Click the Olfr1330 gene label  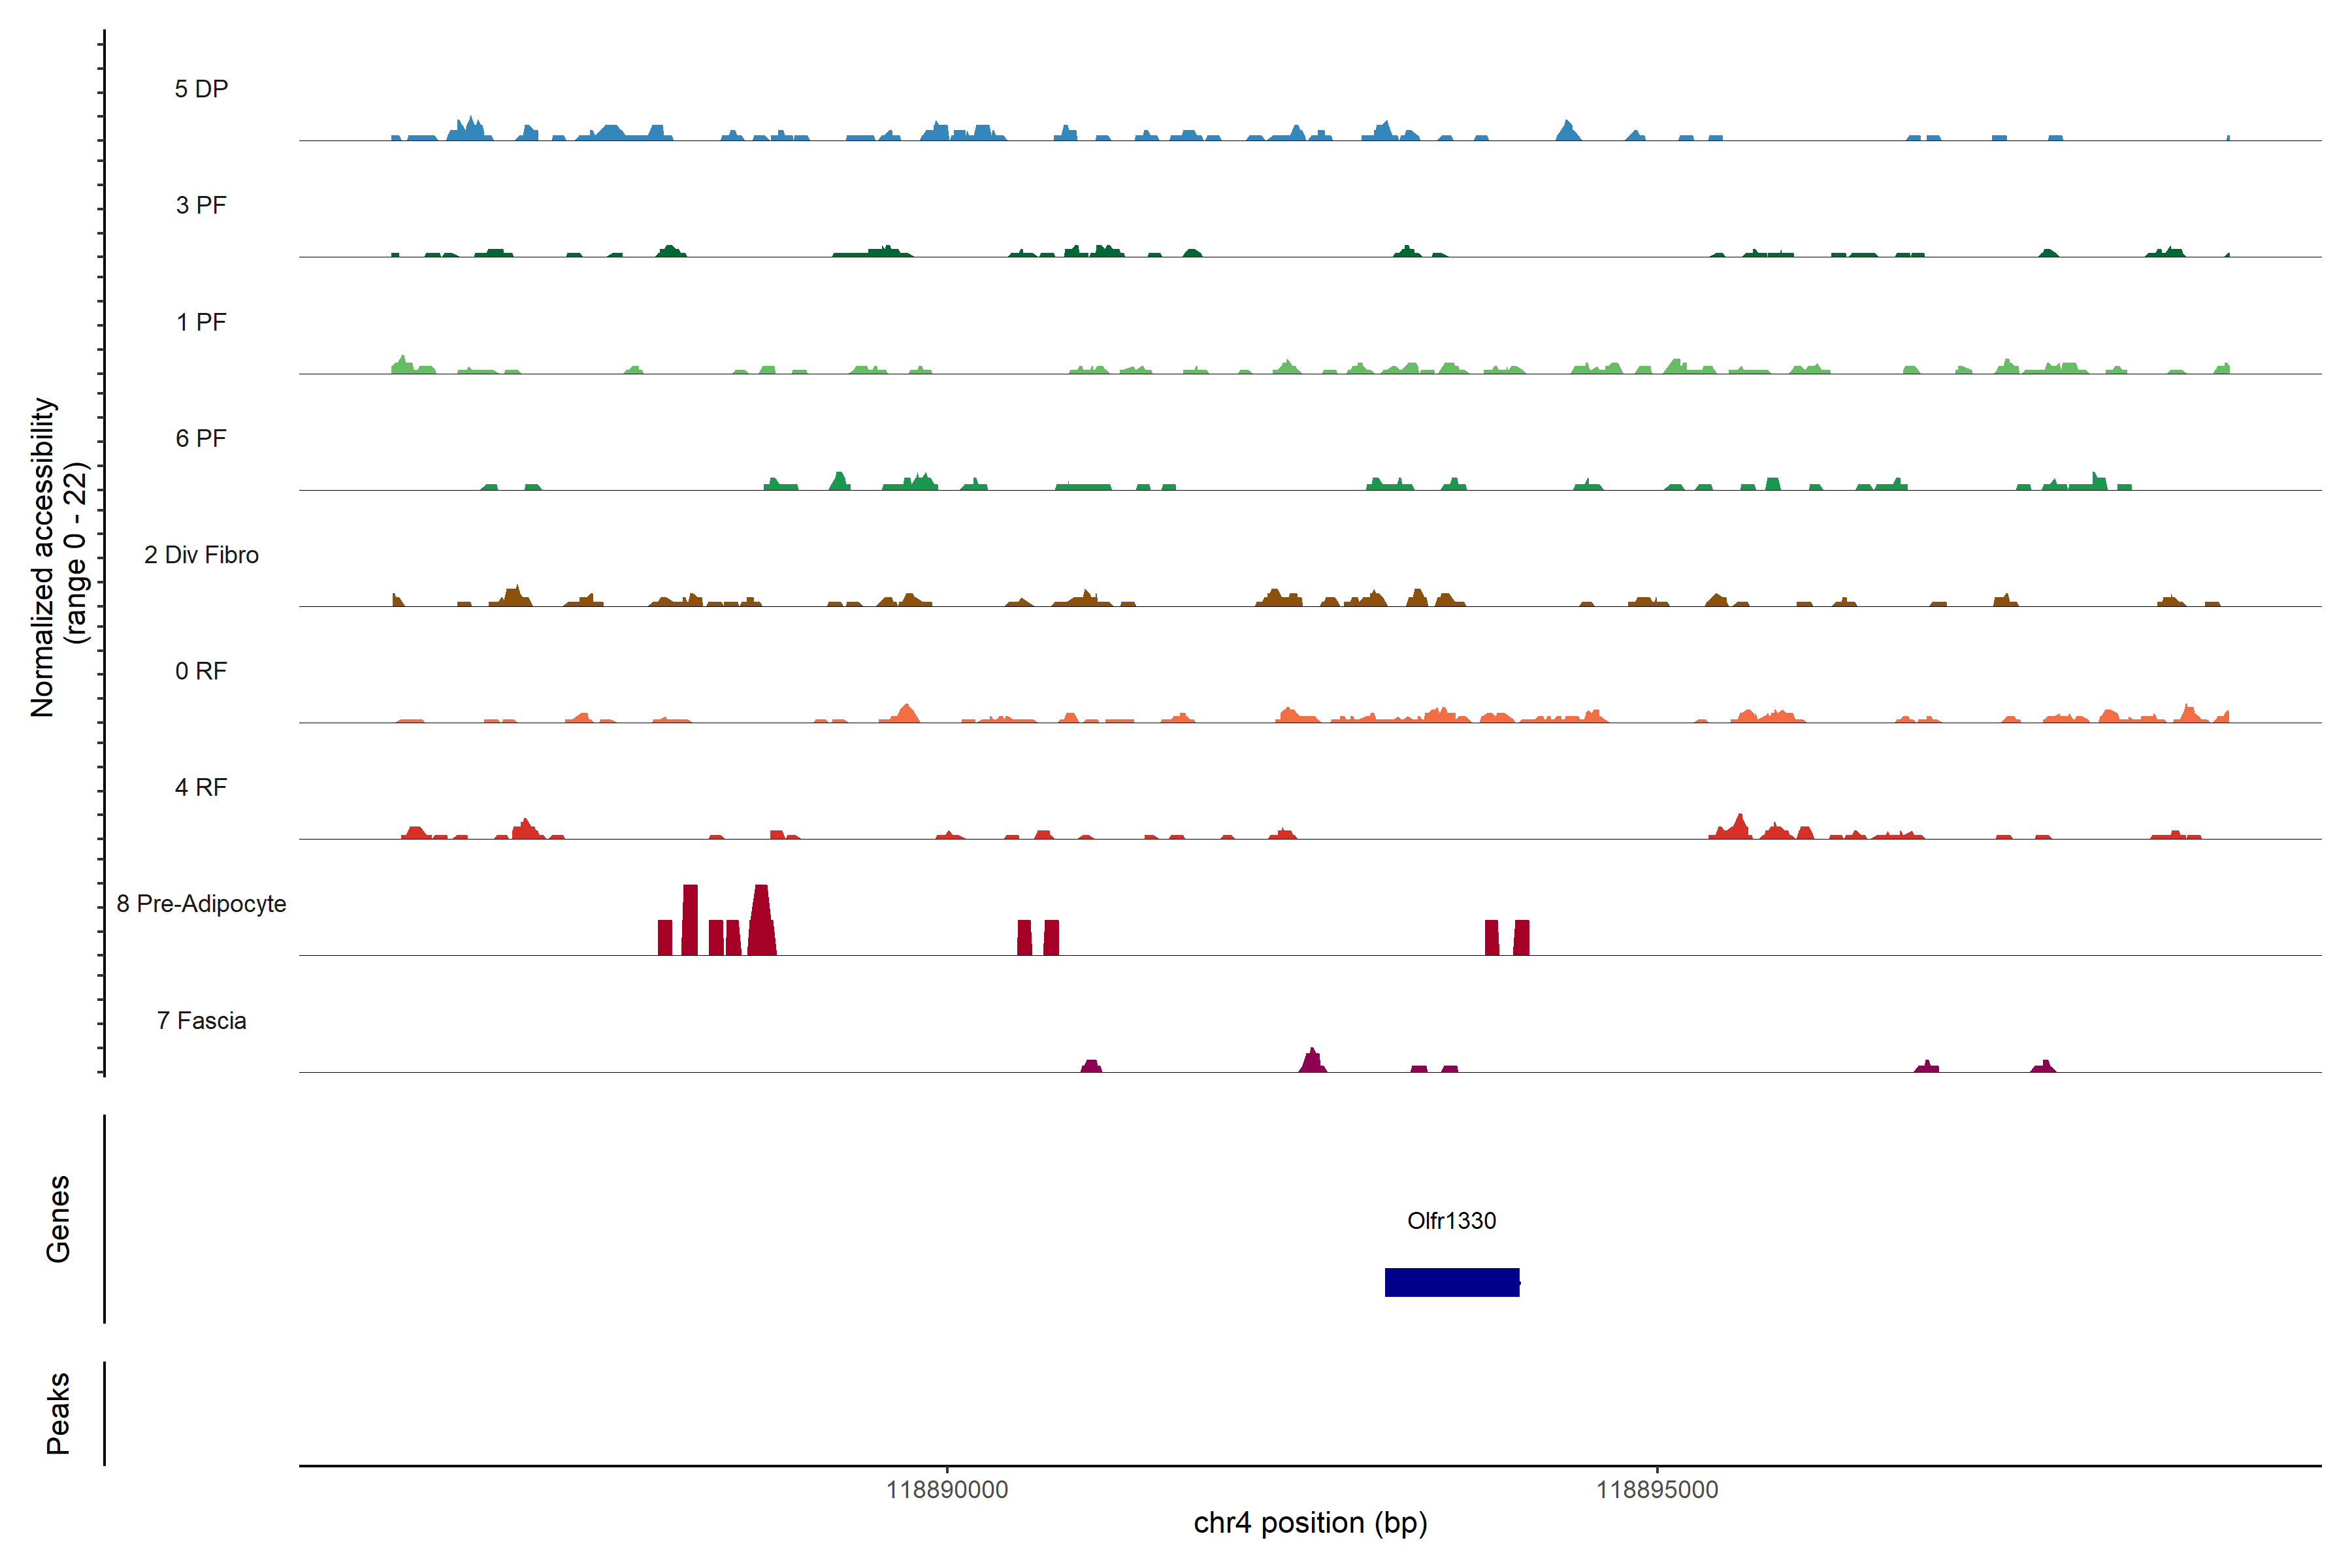(x=1451, y=1220)
